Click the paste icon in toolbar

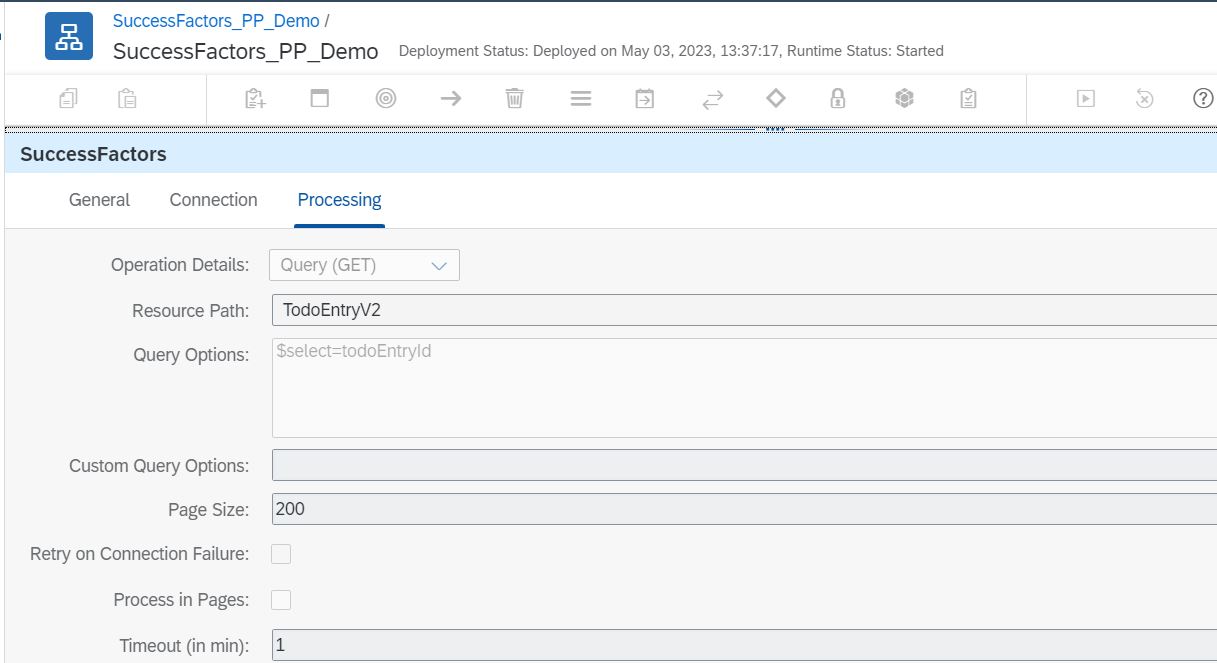coord(127,98)
